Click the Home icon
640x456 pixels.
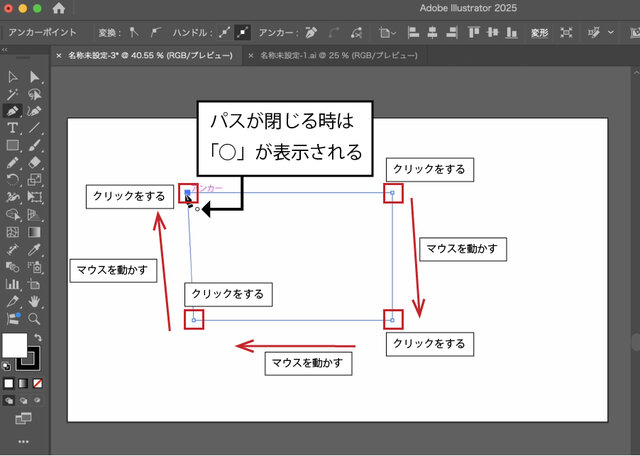[59, 8]
